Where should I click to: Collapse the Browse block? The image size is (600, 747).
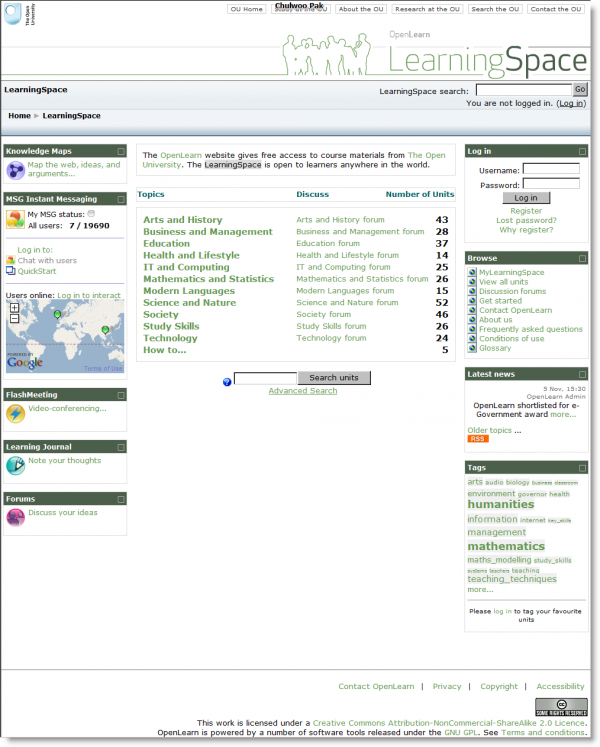click(x=582, y=258)
